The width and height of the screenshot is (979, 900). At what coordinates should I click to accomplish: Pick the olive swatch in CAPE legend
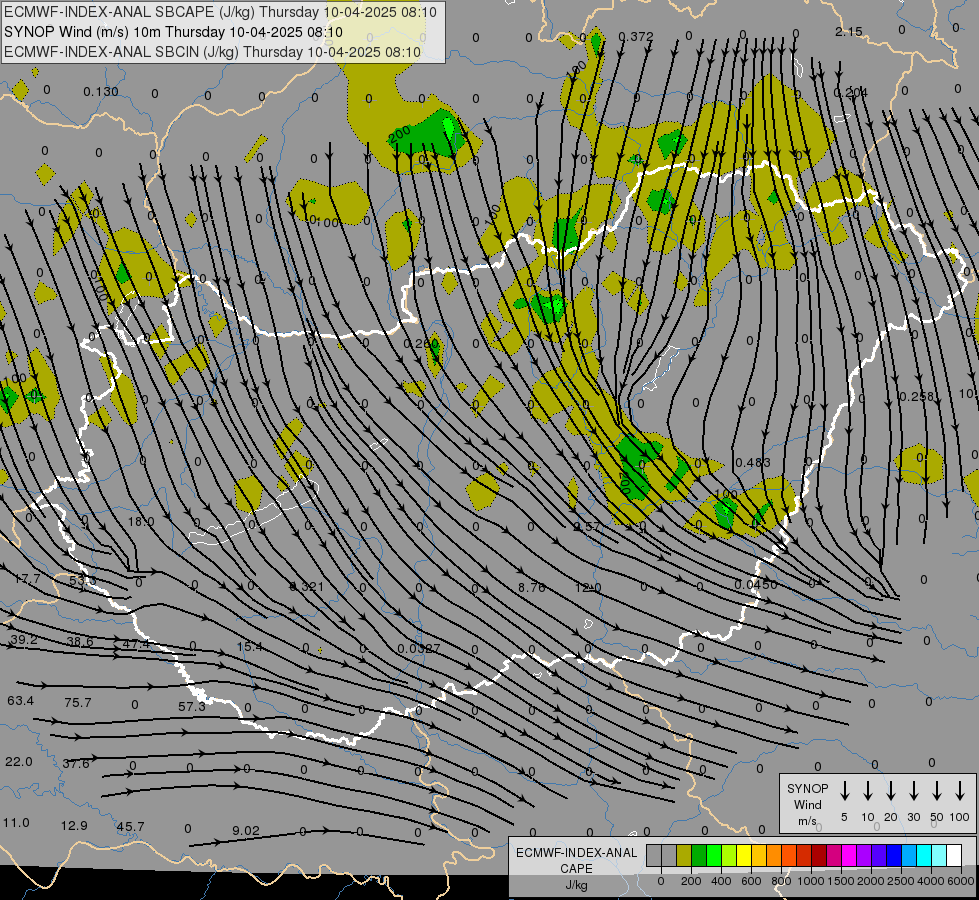tap(684, 856)
